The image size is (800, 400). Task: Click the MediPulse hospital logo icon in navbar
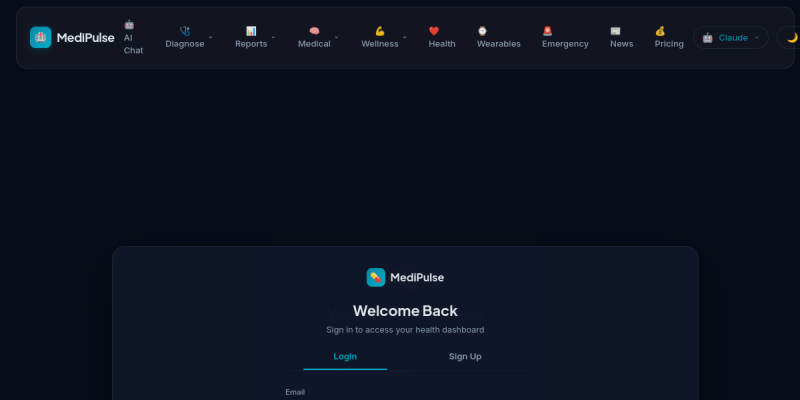pyautogui.click(x=40, y=37)
